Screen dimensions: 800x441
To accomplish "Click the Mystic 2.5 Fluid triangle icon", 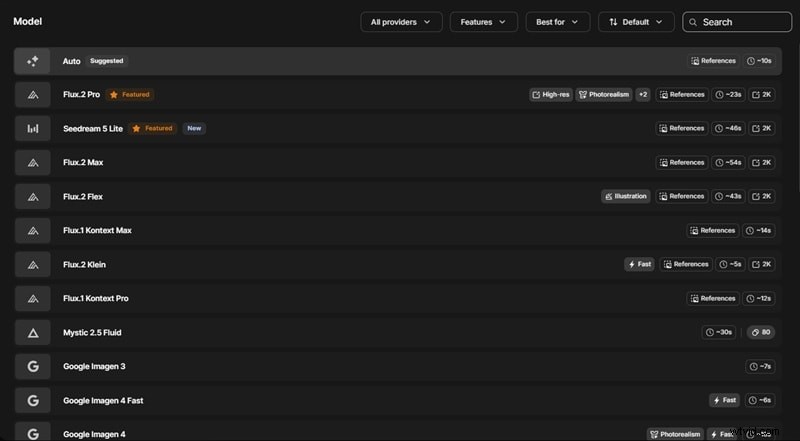I will pyautogui.click(x=33, y=332).
